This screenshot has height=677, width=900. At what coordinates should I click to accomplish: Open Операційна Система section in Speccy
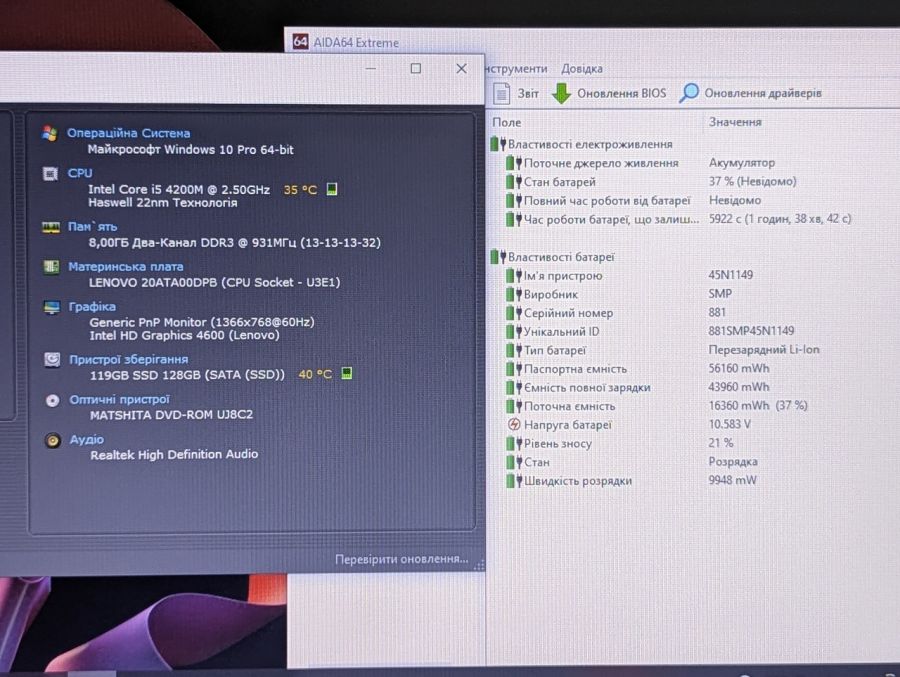click(128, 133)
